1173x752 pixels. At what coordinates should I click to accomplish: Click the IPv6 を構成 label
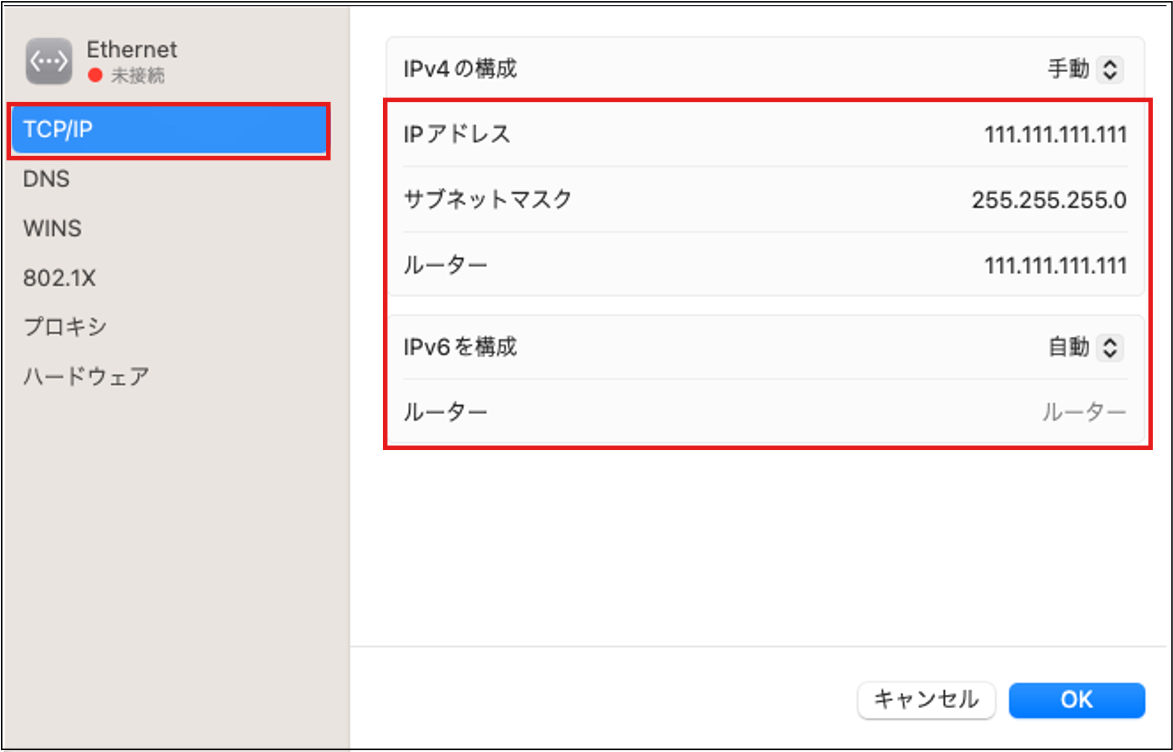pyautogui.click(x=460, y=347)
